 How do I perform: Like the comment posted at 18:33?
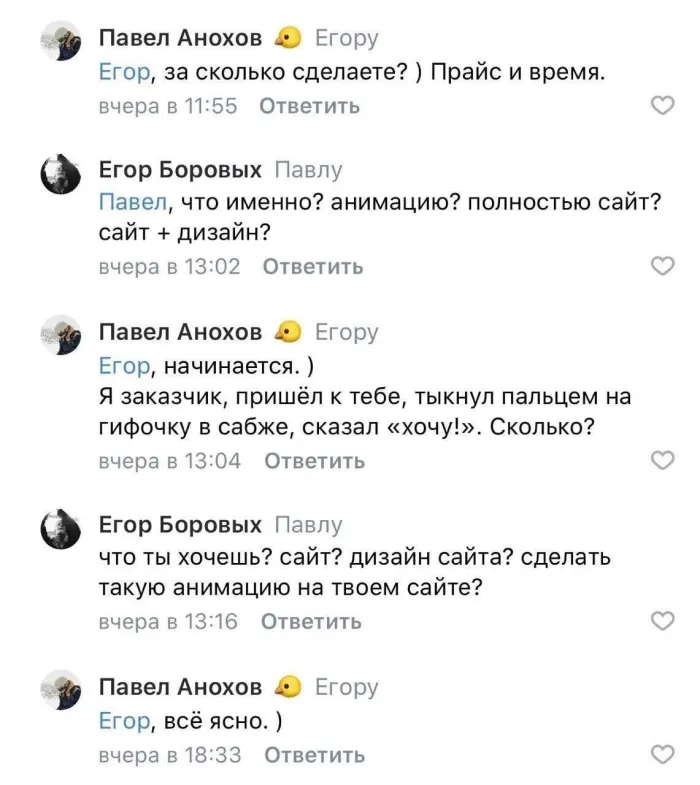[662, 755]
